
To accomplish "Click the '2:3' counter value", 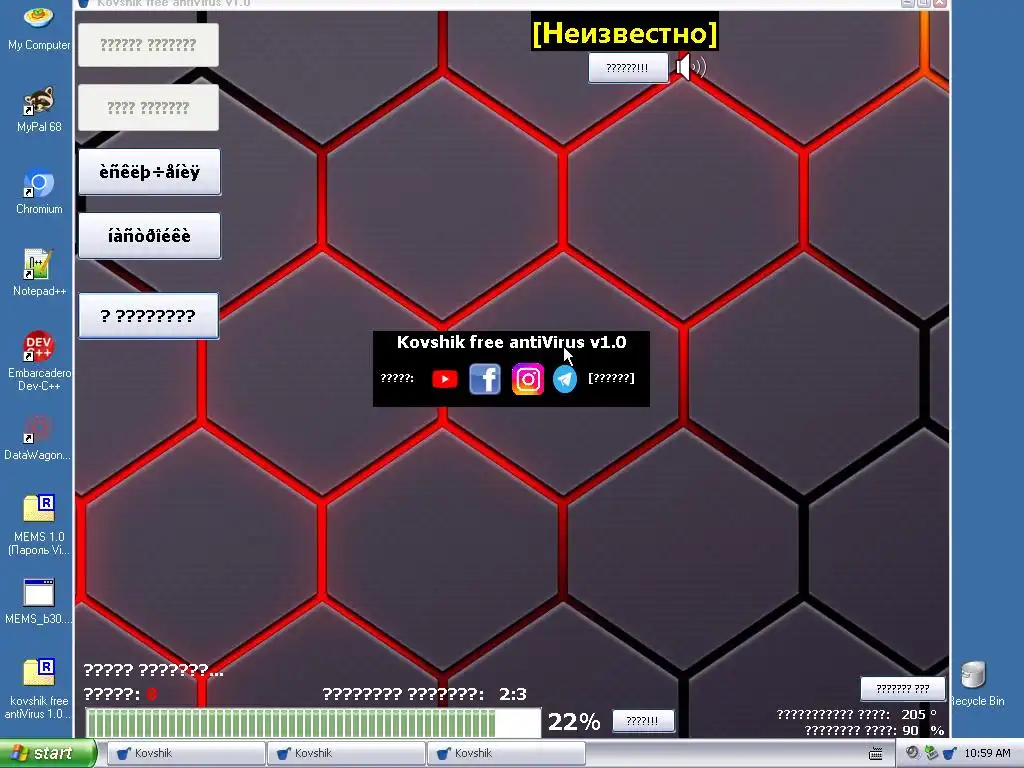I will coord(513,694).
